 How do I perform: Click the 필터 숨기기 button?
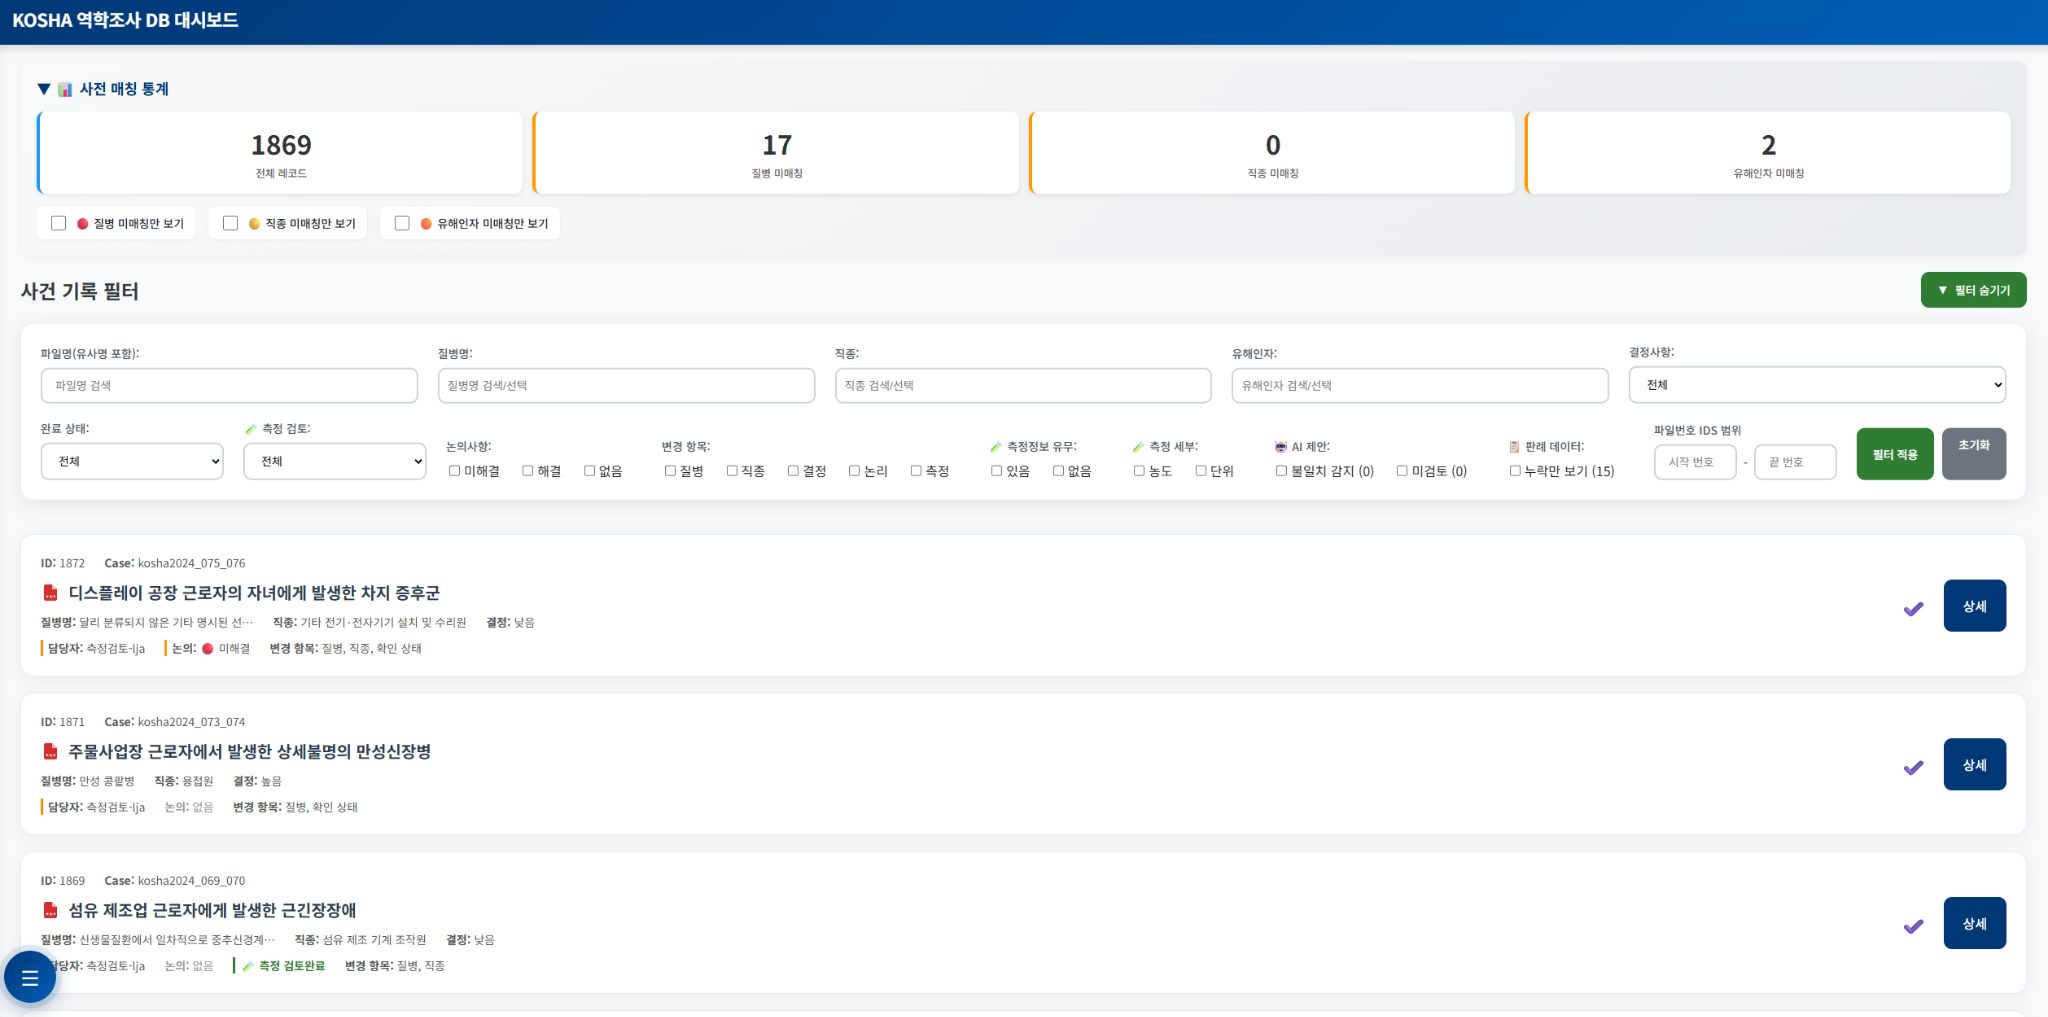coord(1974,290)
